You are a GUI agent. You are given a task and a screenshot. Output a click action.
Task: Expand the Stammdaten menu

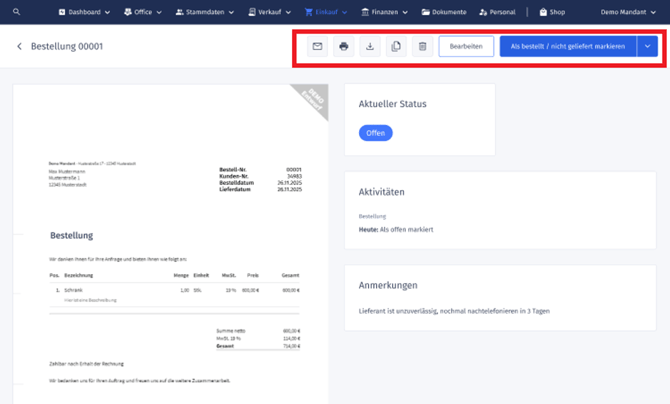tap(205, 12)
